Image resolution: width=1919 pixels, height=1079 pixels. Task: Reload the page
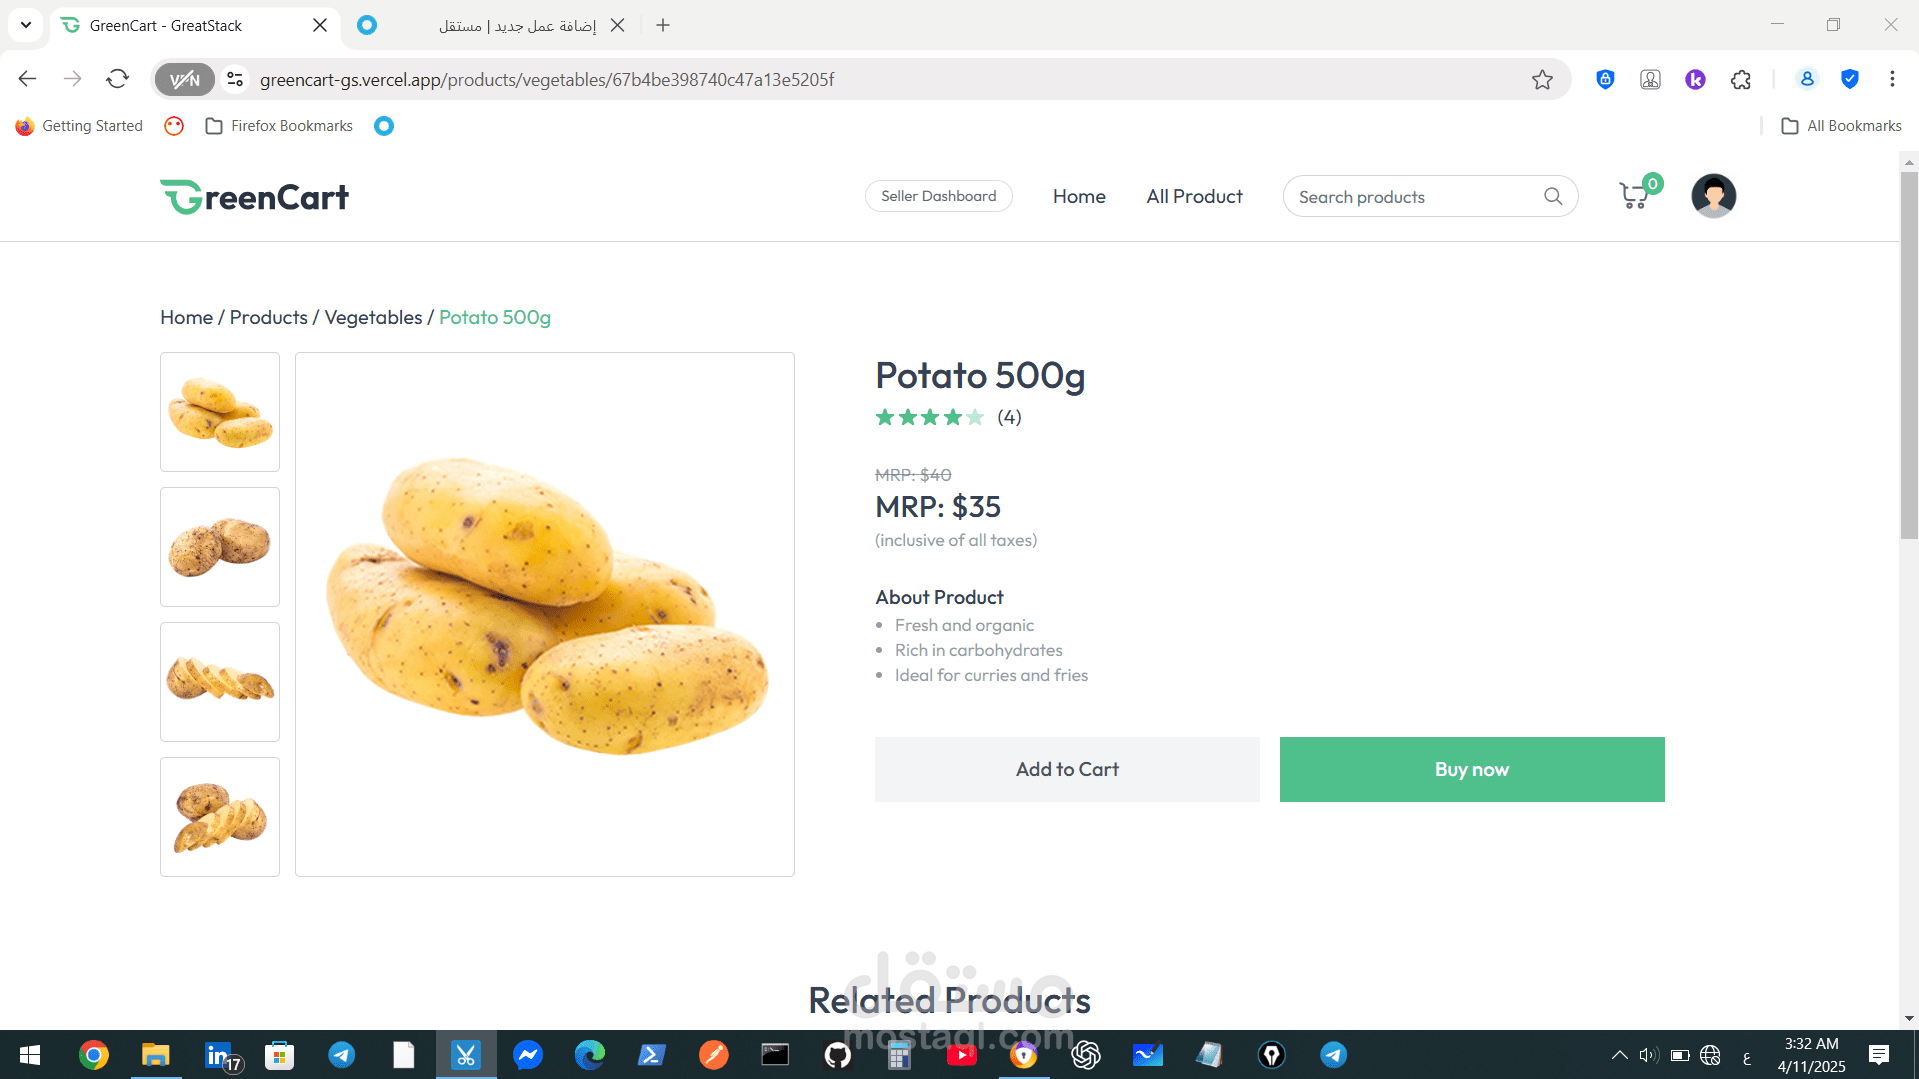click(118, 79)
